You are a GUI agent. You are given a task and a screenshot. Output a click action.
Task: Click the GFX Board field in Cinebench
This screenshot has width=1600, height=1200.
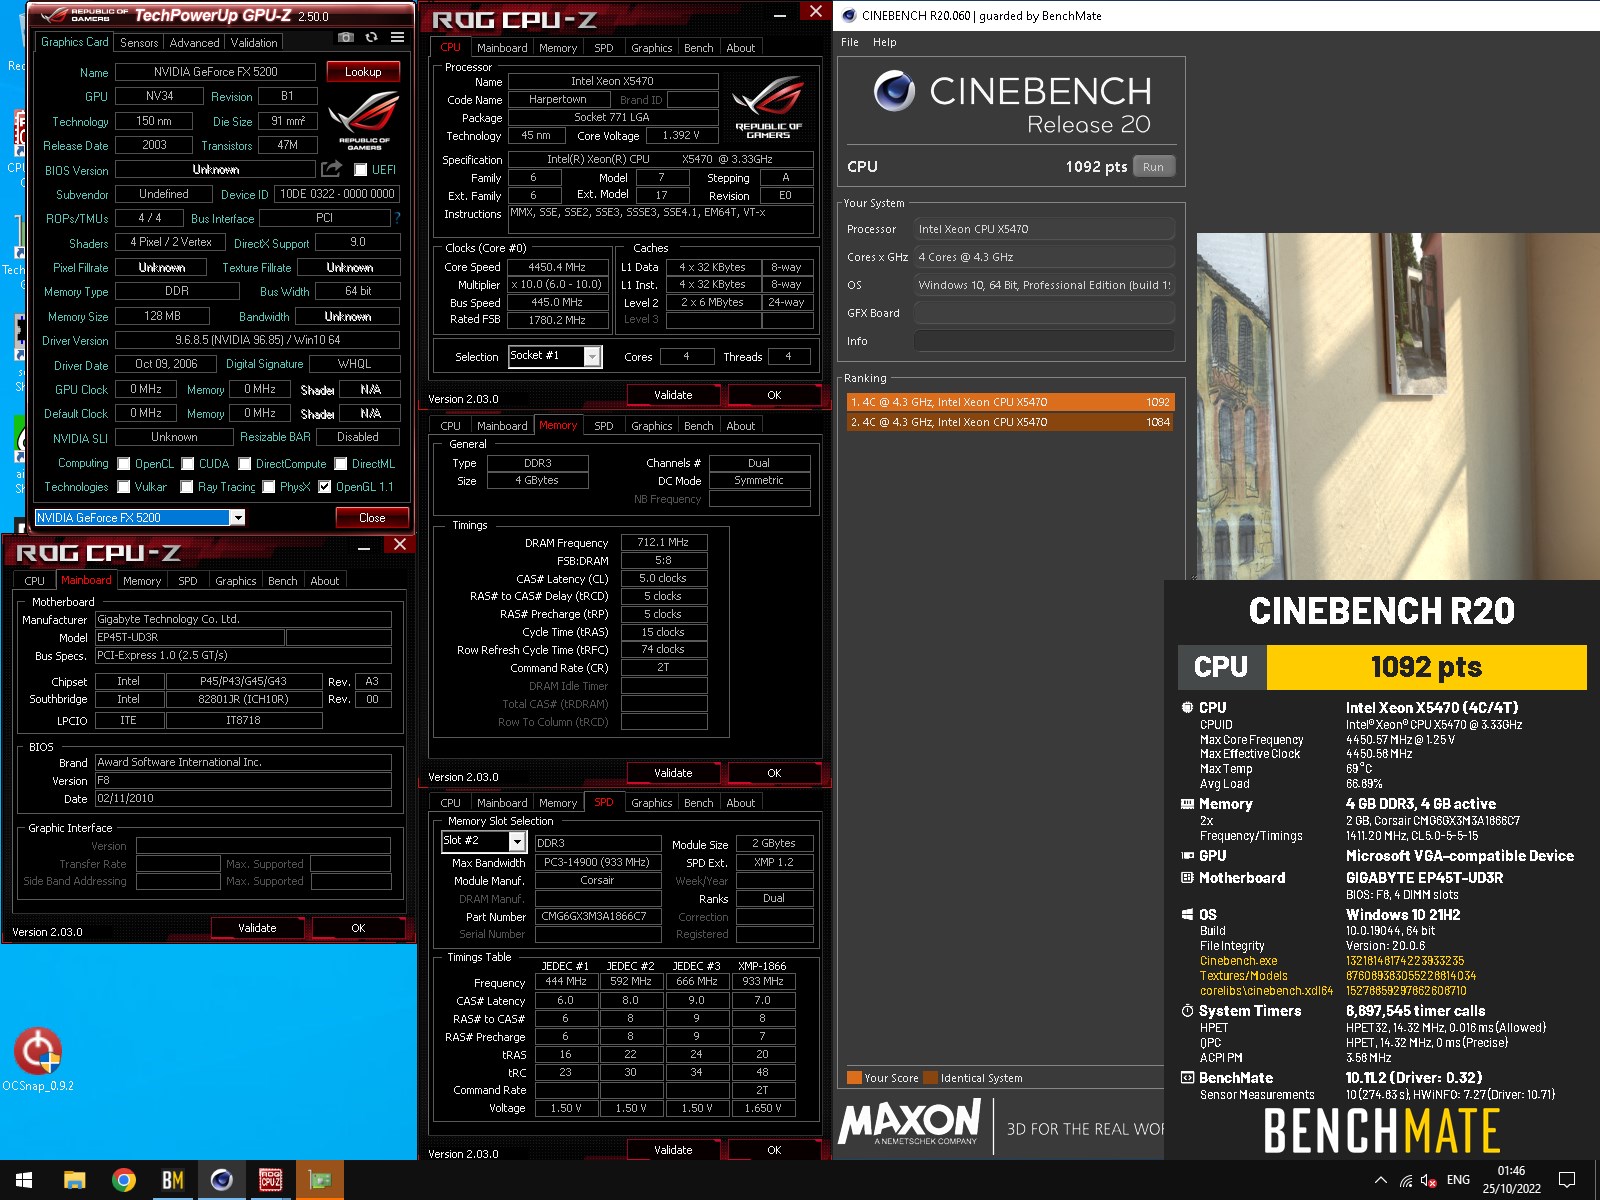coord(1044,313)
